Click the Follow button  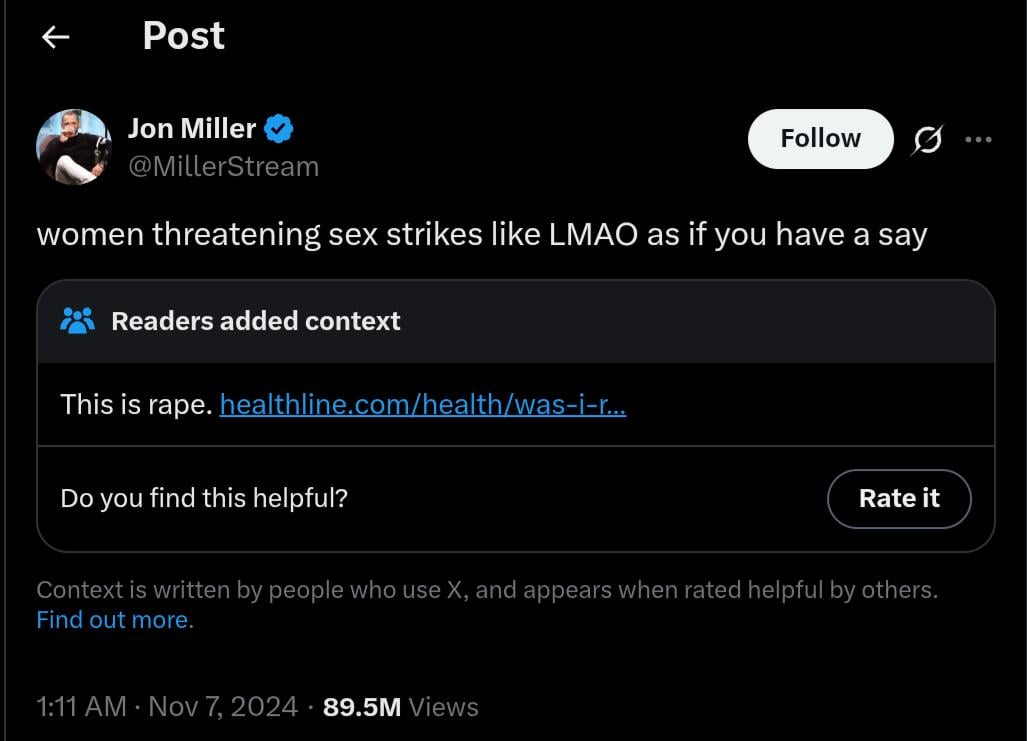pos(820,139)
